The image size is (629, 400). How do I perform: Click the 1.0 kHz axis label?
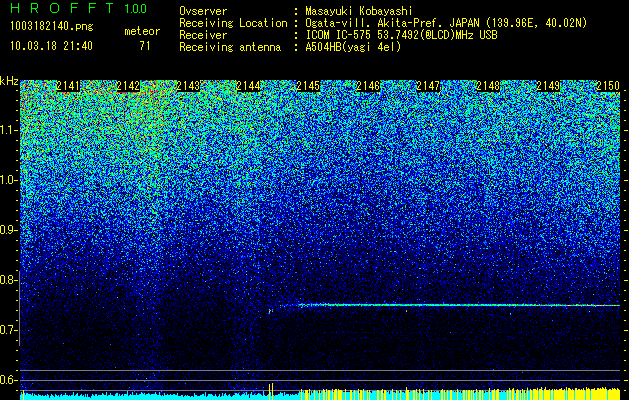pos(9,180)
